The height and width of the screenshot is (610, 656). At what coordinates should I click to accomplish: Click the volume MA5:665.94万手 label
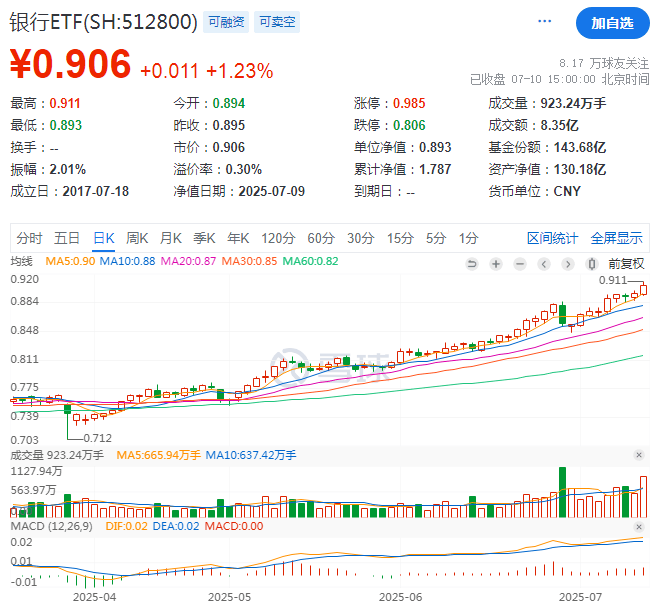coord(159,455)
